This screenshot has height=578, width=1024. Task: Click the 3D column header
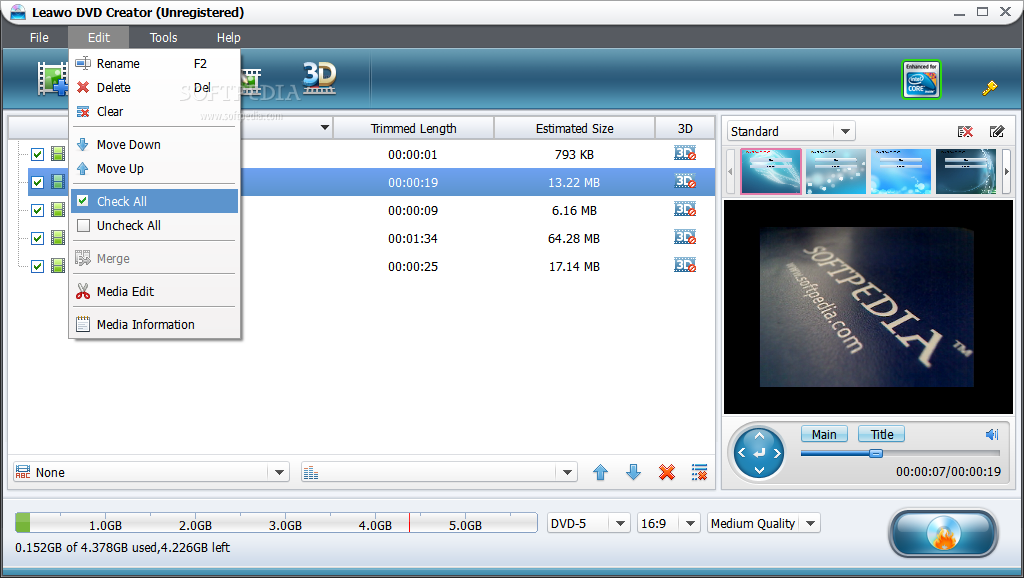[685, 128]
